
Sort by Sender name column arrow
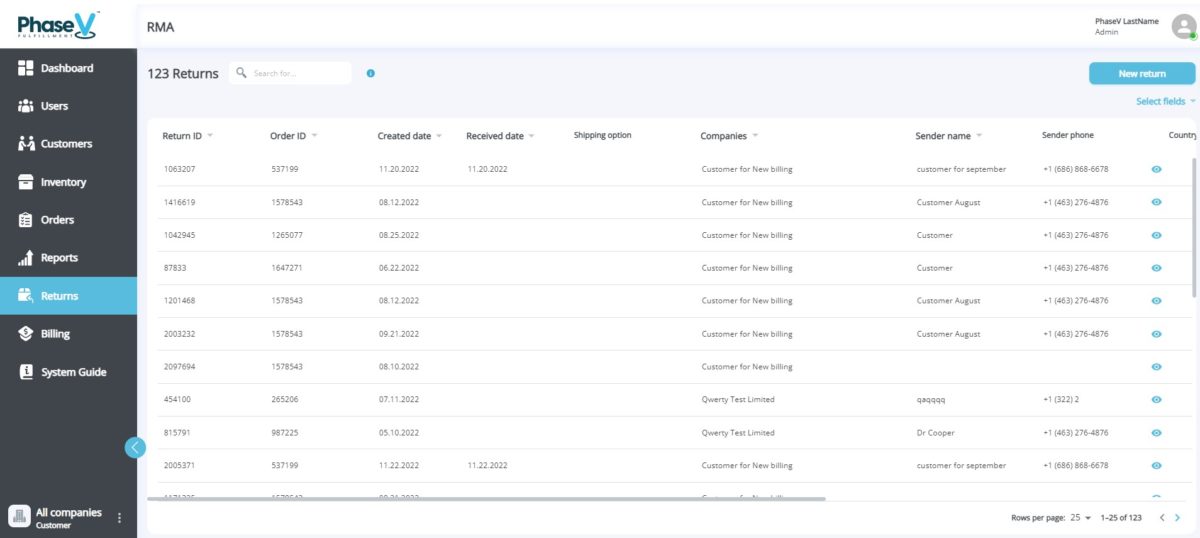(979, 136)
